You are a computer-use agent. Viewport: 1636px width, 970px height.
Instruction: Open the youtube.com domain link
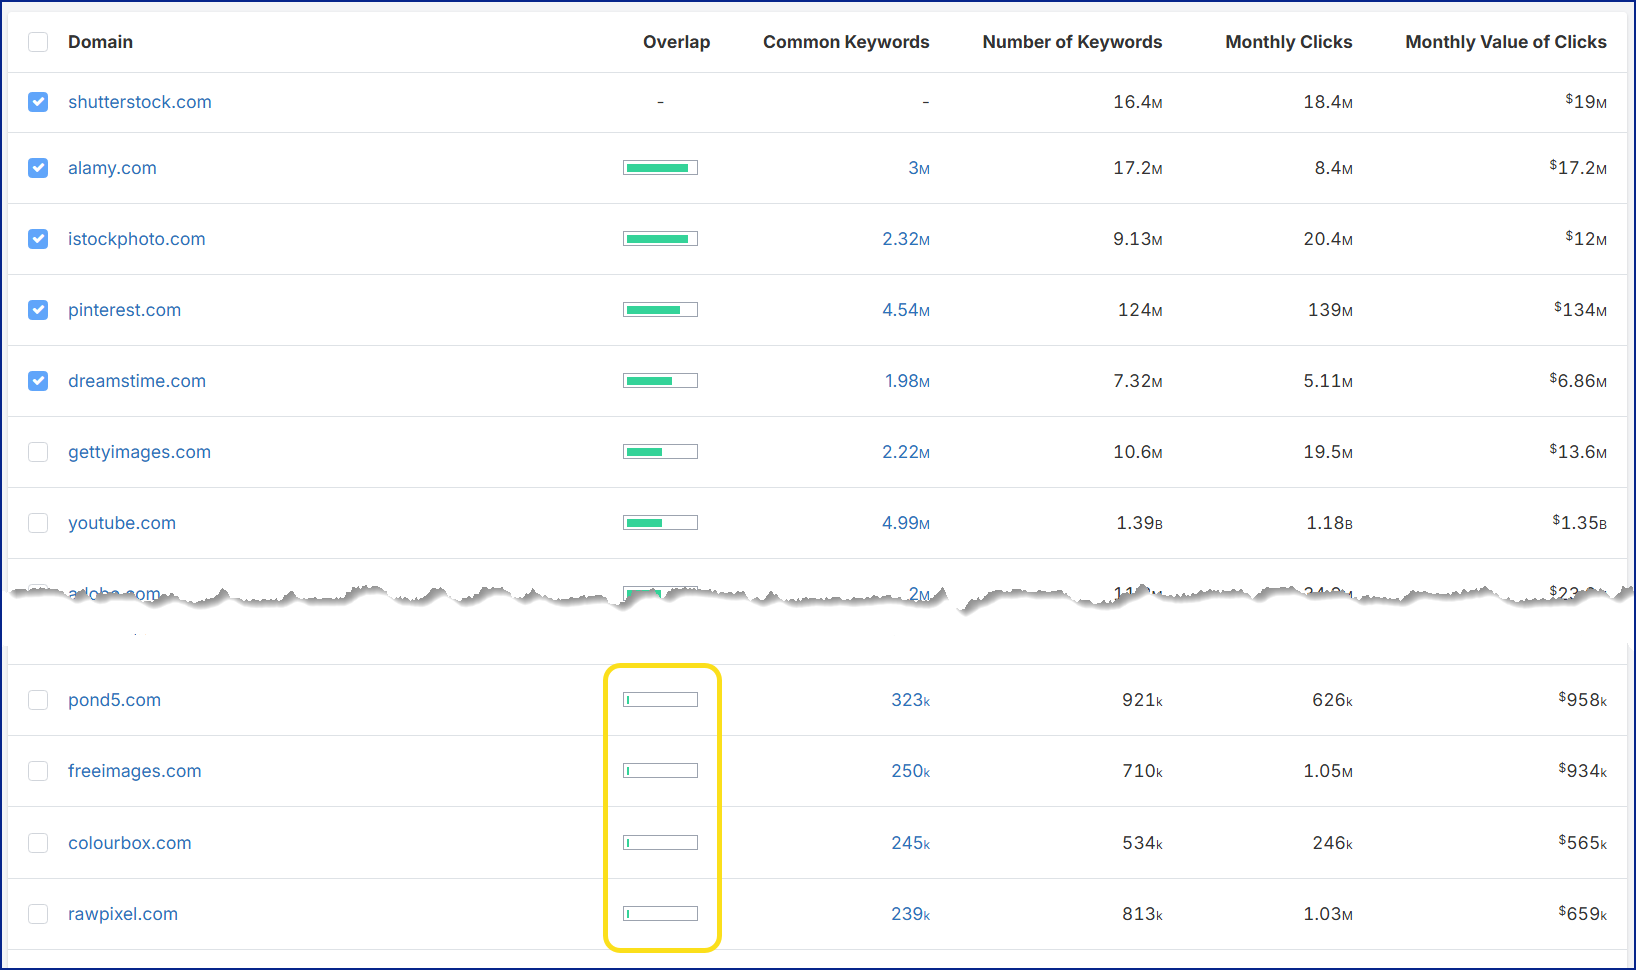click(x=122, y=523)
